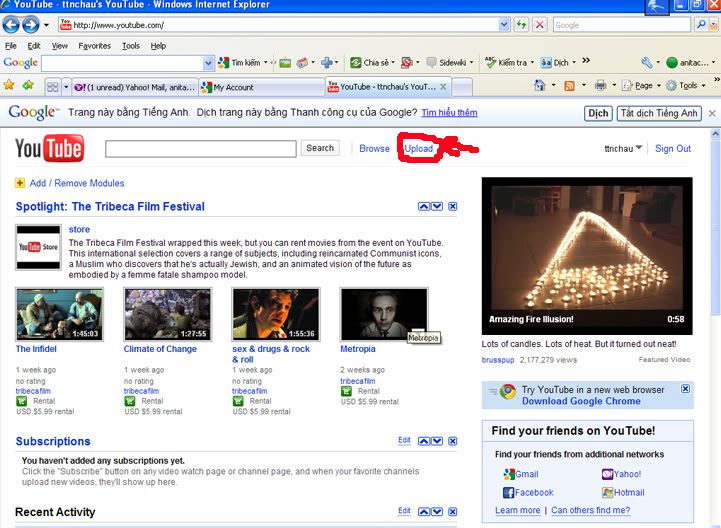Screen dimensions: 721x528
Task: Click the Browse link
Action: [x=374, y=148]
